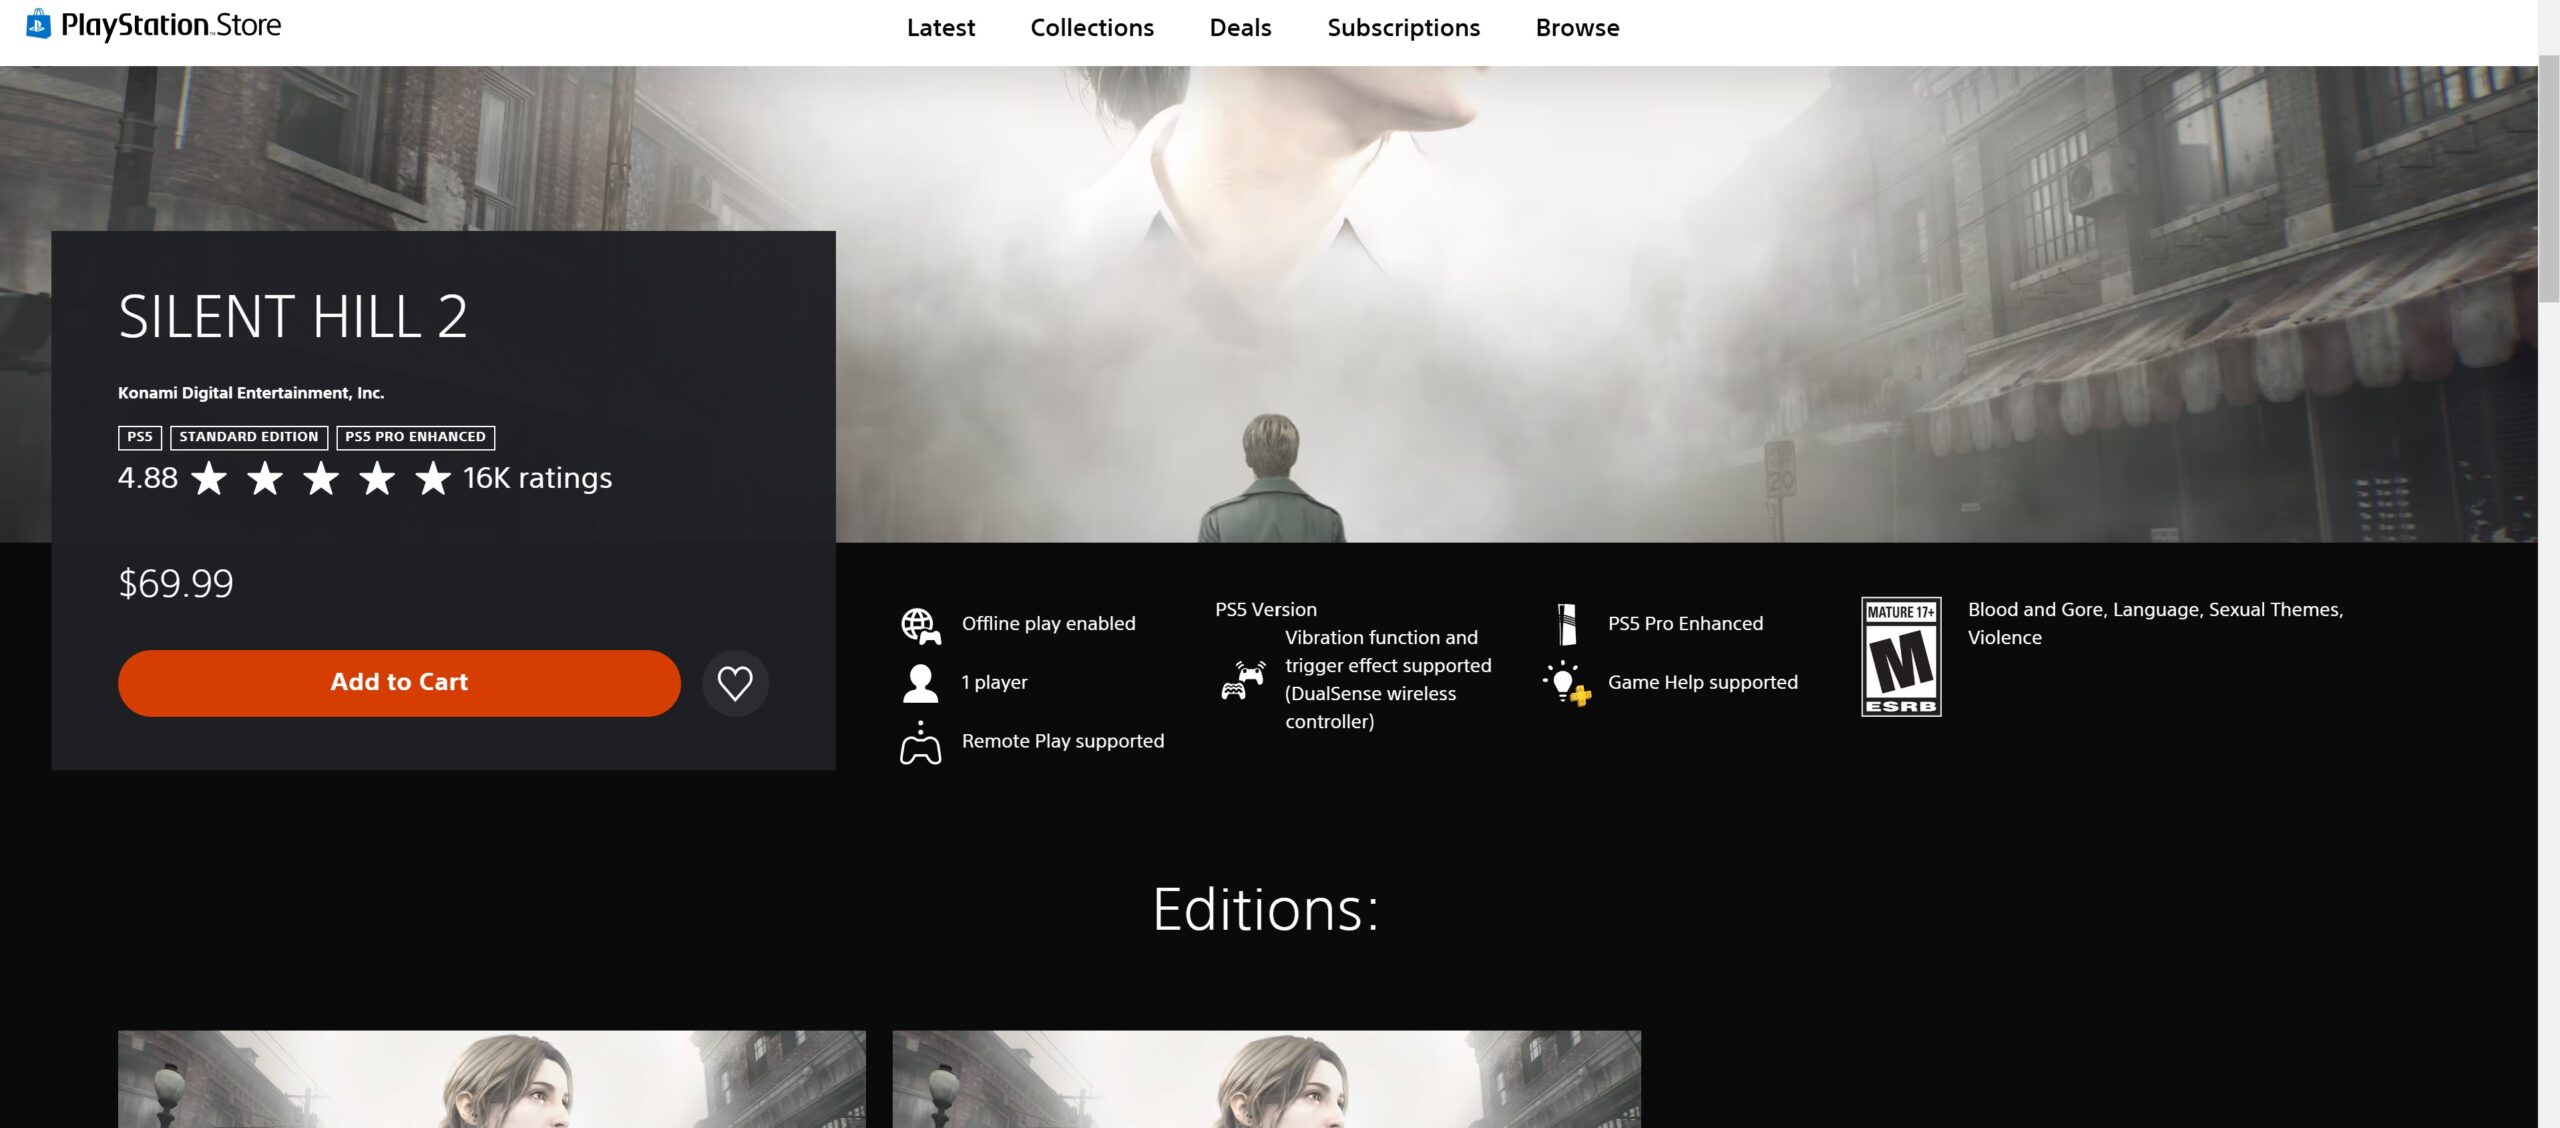Click the 16K ratings link
The width and height of the screenshot is (2560, 1128).
pos(537,478)
